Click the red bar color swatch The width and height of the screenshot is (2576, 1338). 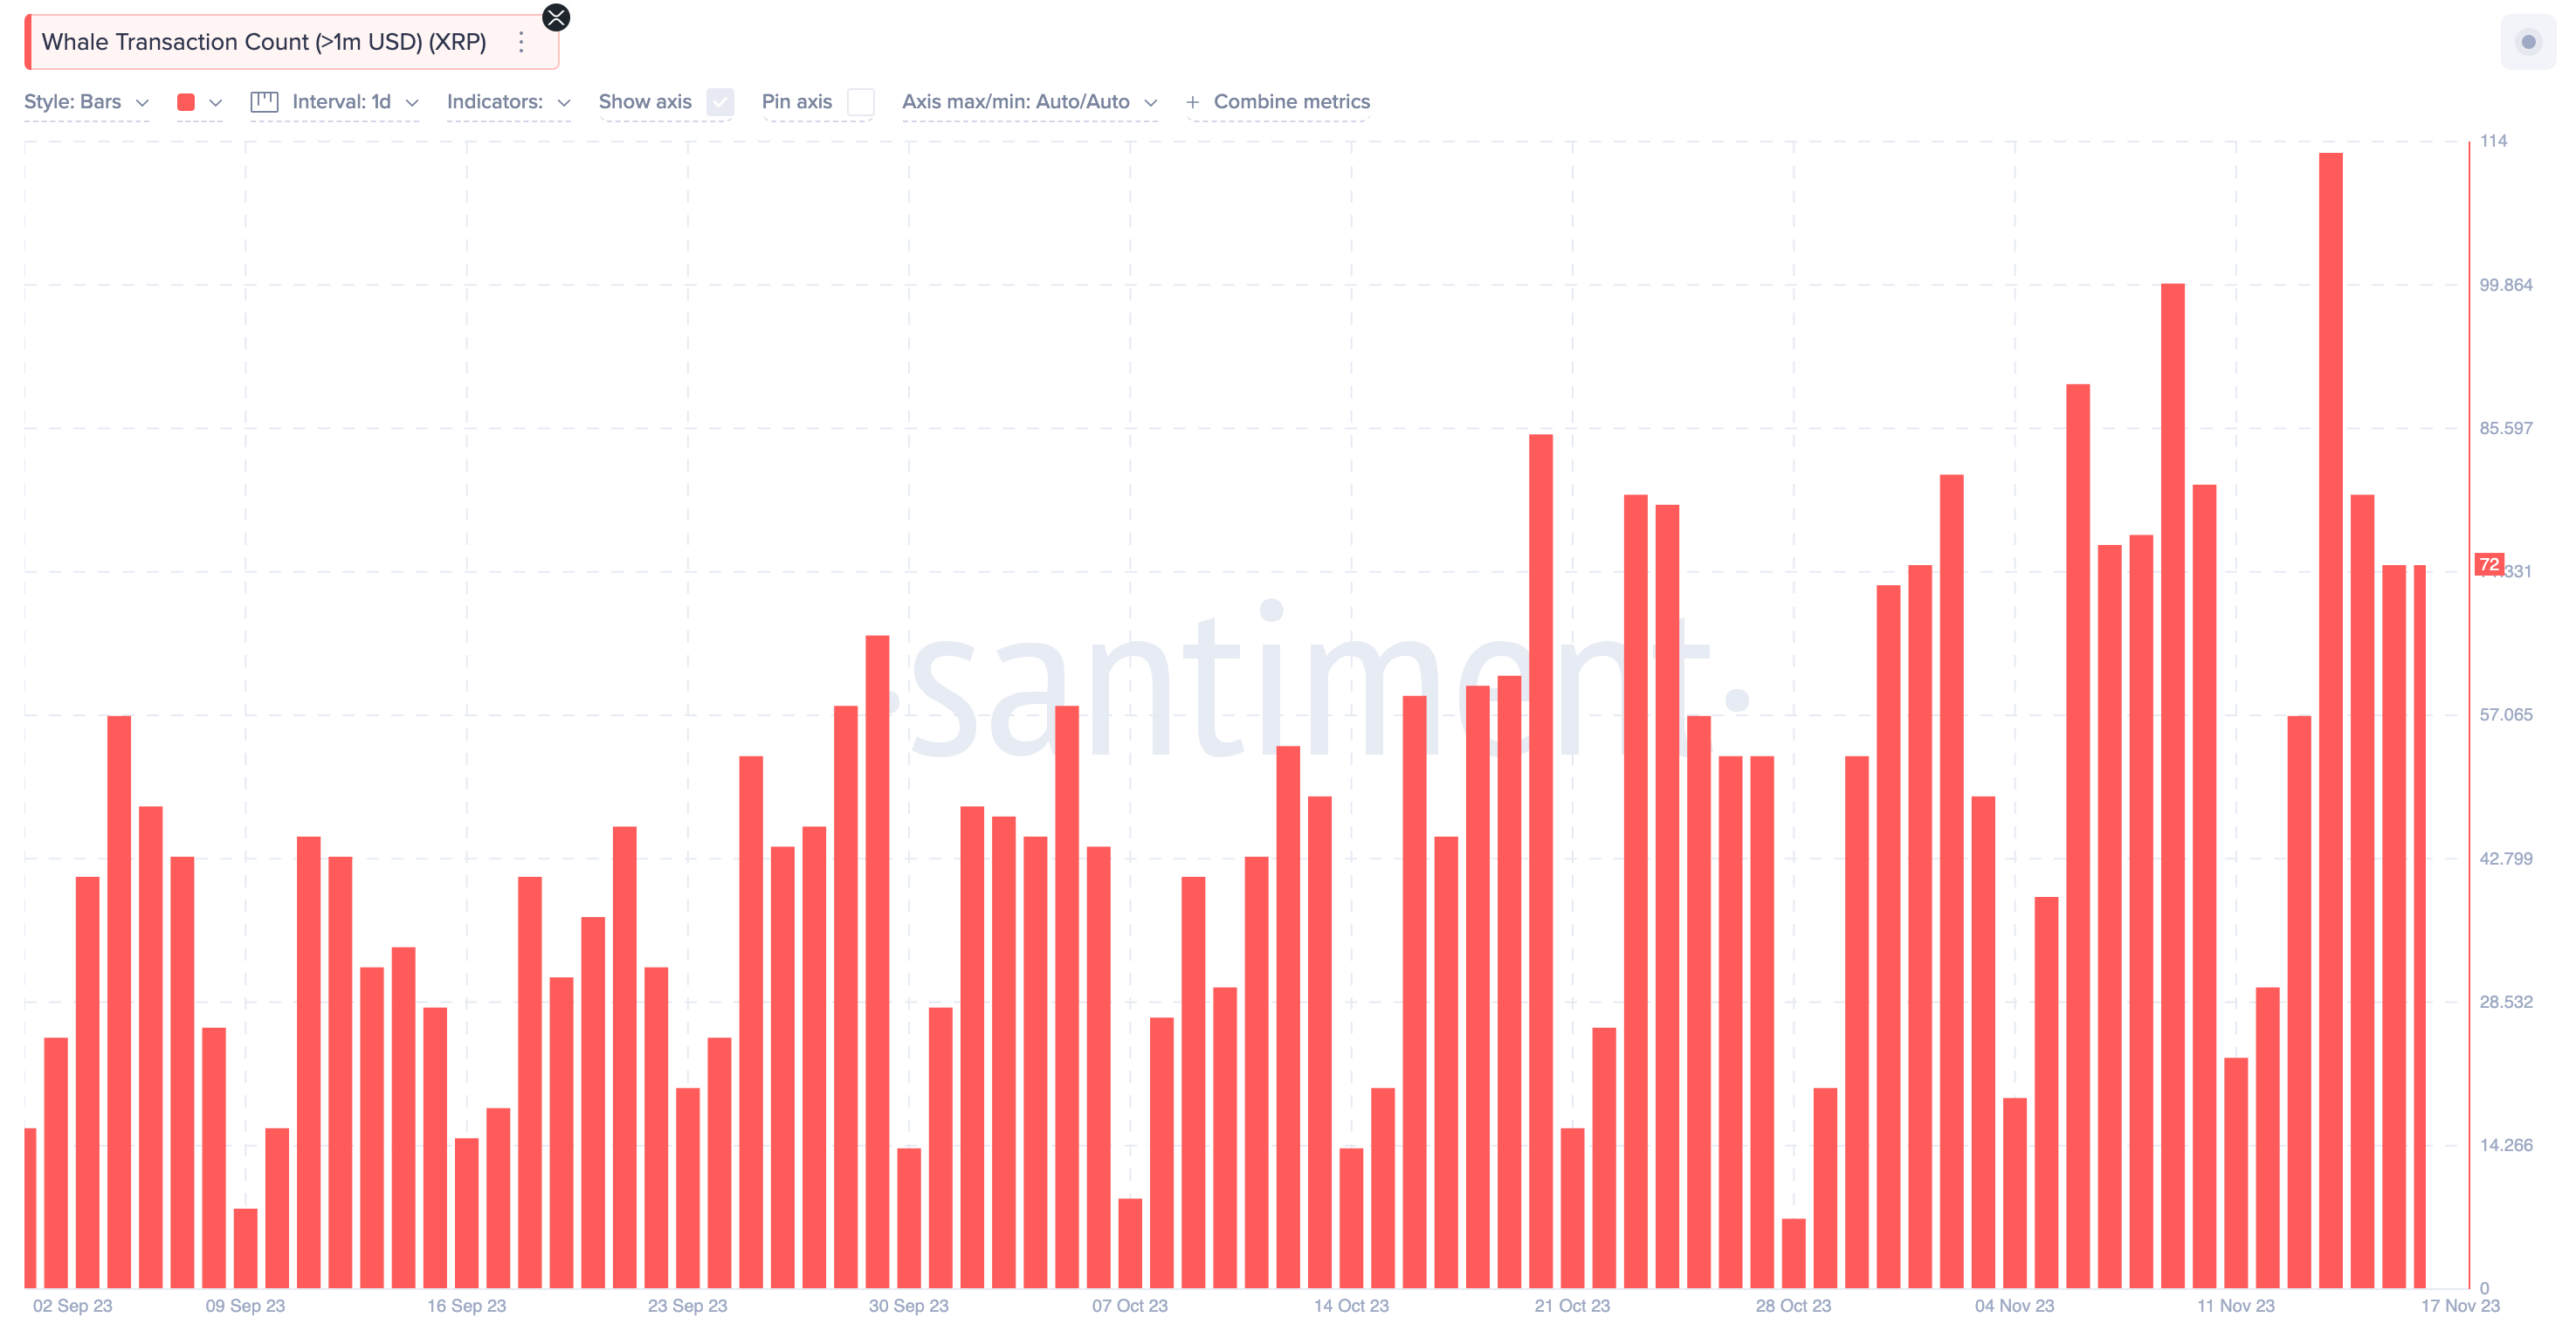[185, 102]
